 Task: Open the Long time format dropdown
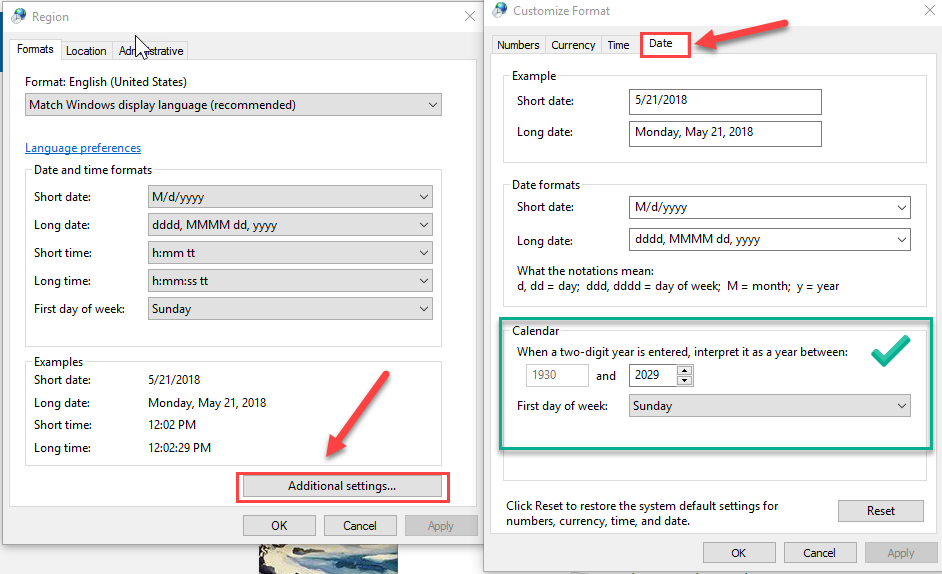(290, 281)
